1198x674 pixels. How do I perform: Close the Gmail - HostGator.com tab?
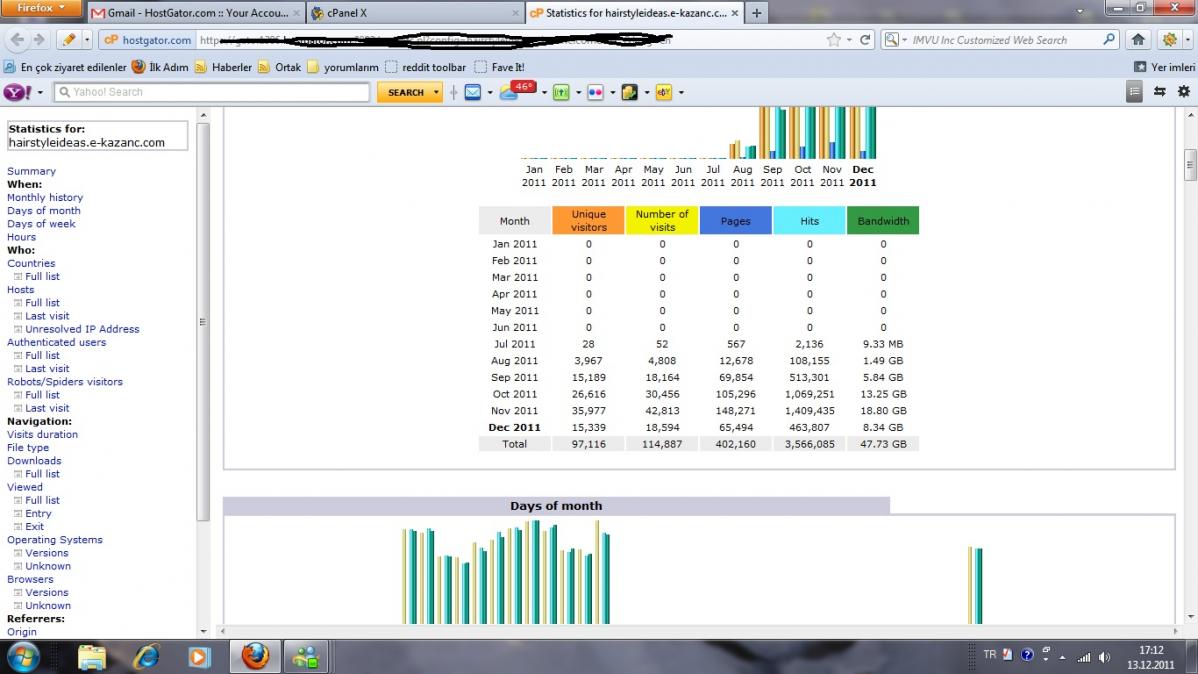click(x=296, y=13)
